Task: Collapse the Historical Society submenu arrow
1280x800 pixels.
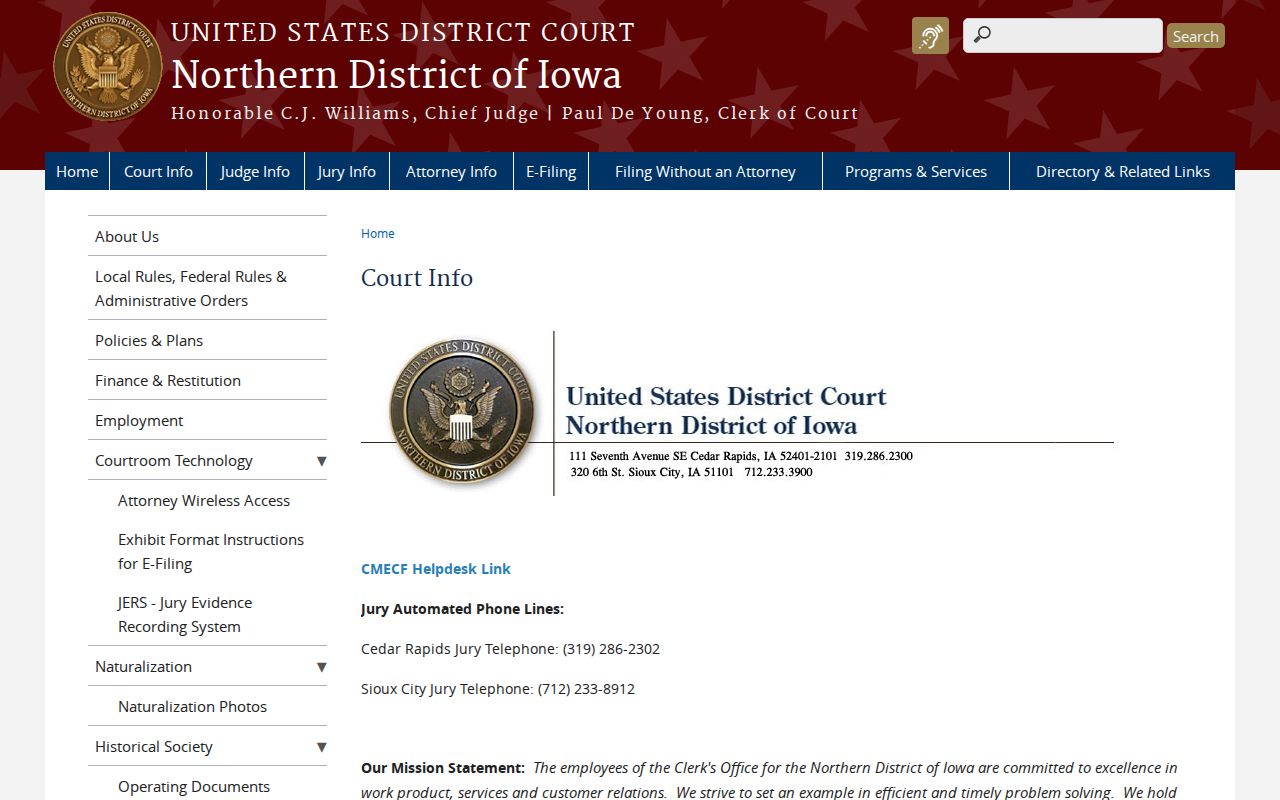Action: coord(321,747)
